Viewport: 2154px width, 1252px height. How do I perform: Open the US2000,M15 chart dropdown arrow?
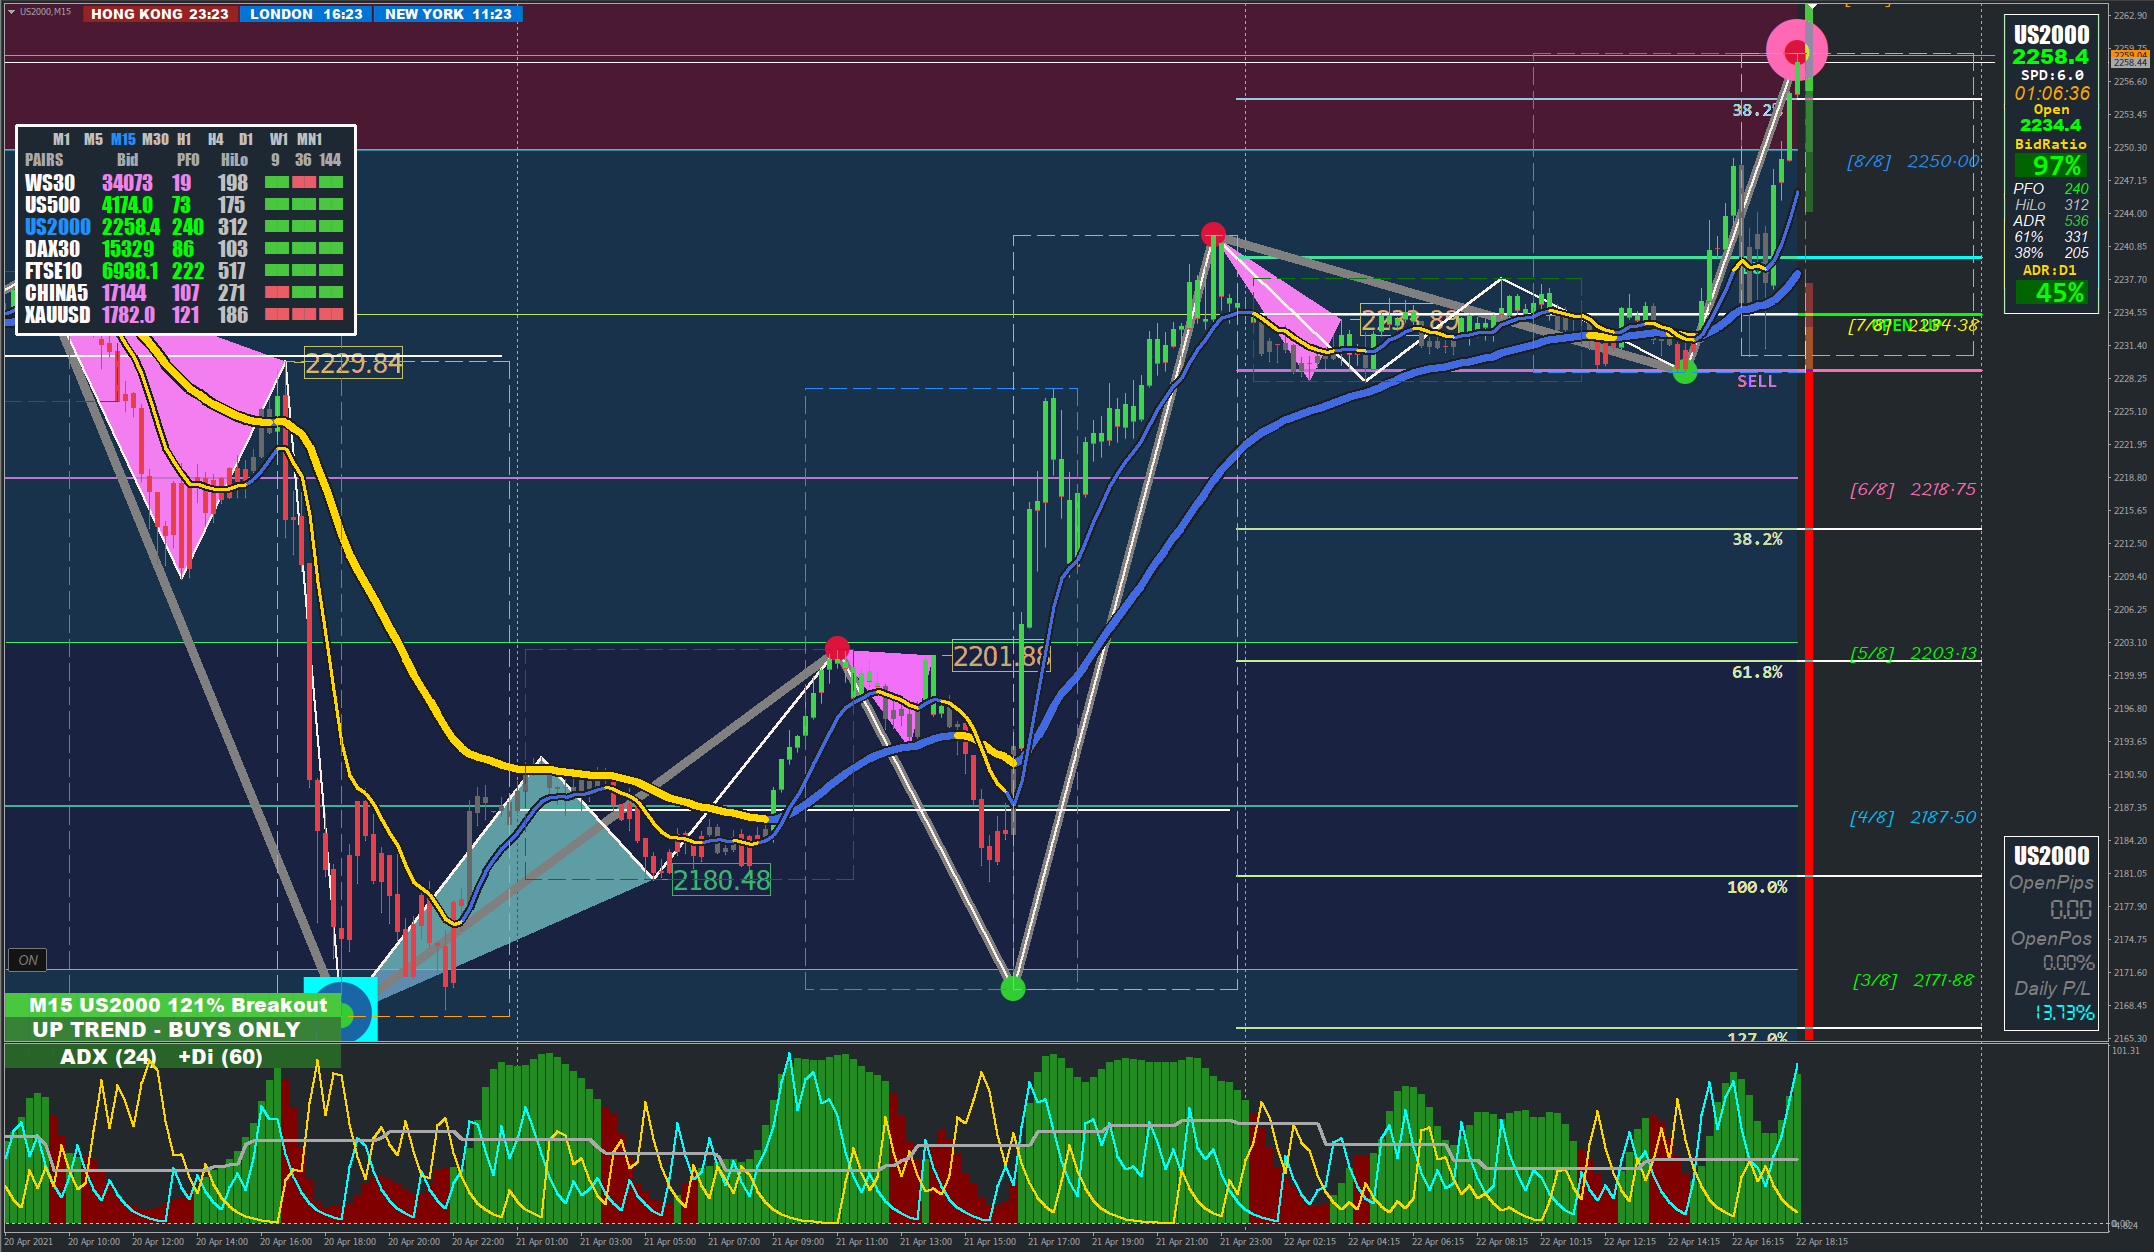click(11, 12)
